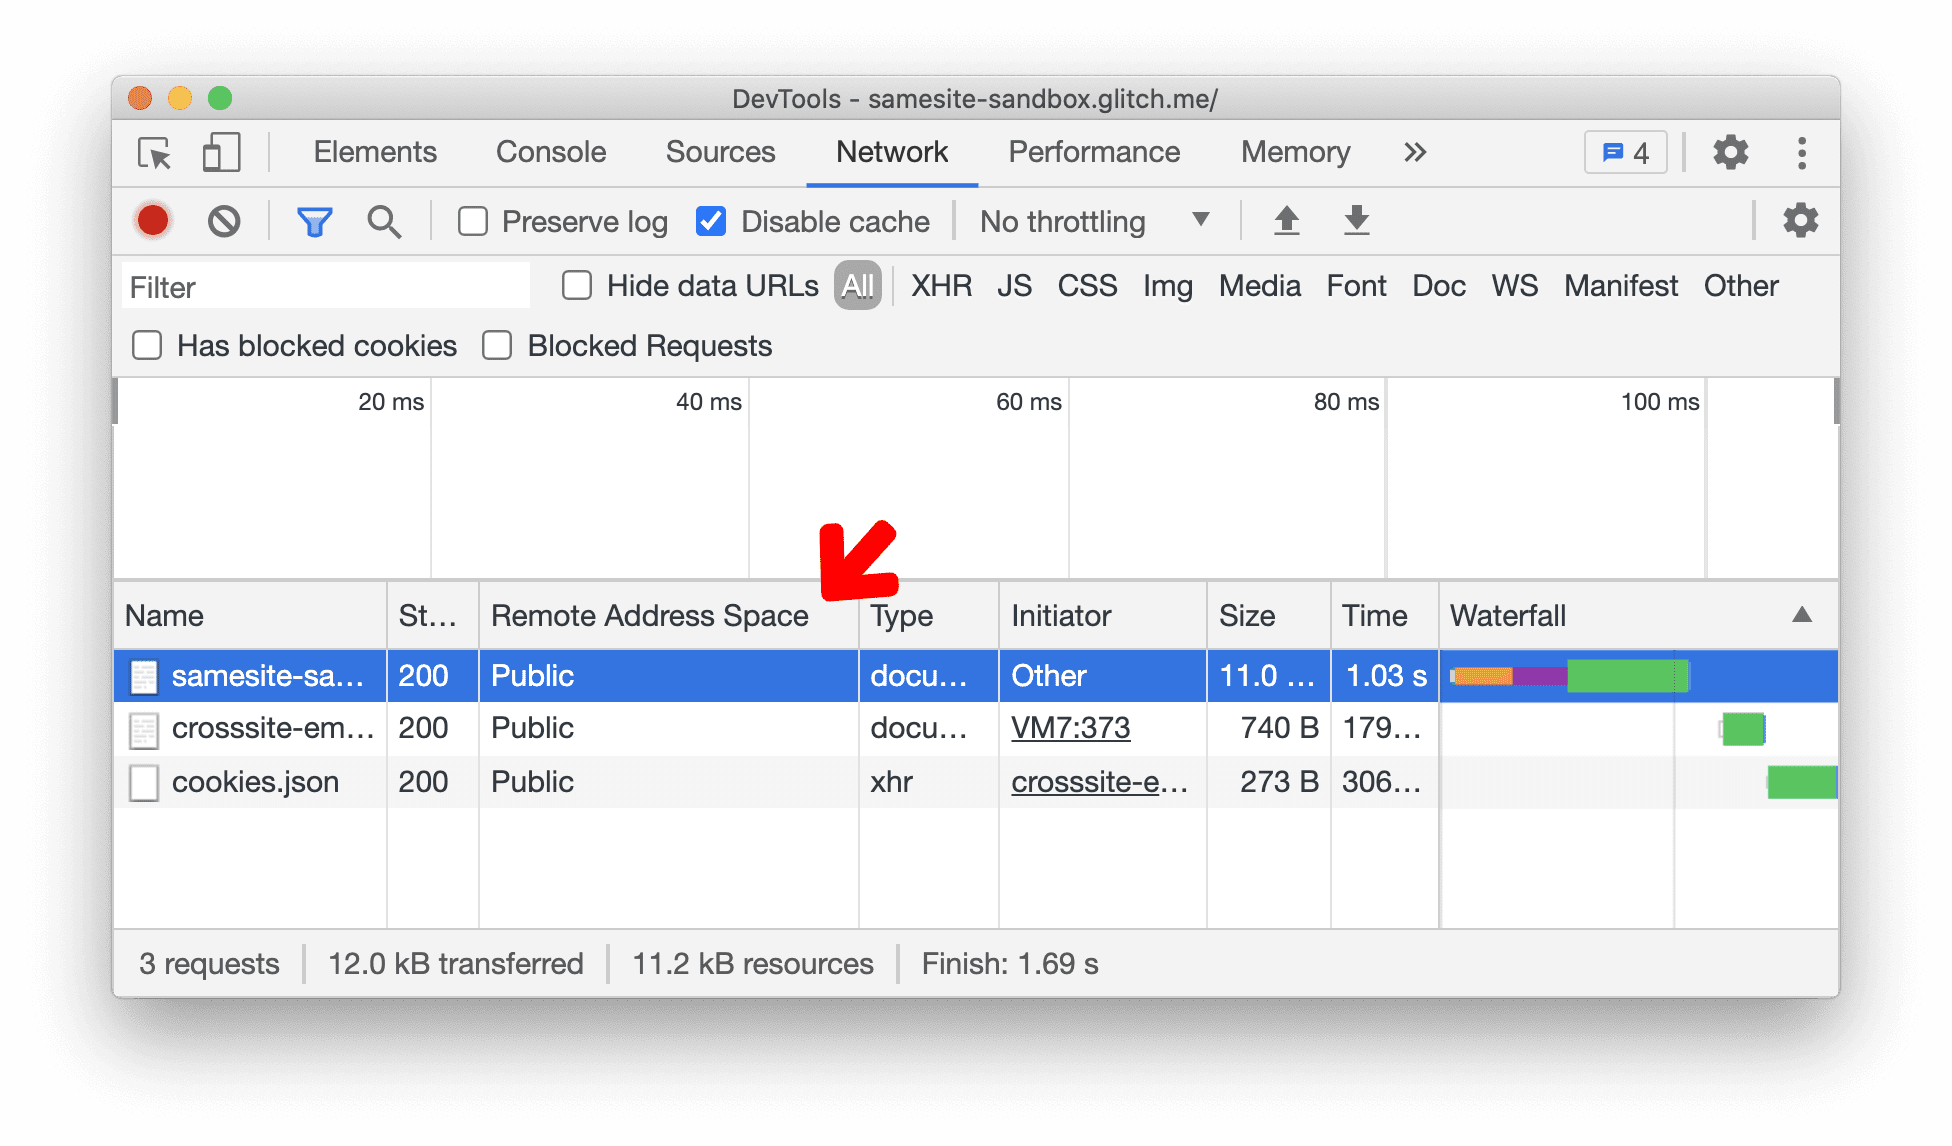The width and height of the screenshot is (1952, 1146).
Task: Click the clear (no entry) icon
Action: [x=222, y=221]
